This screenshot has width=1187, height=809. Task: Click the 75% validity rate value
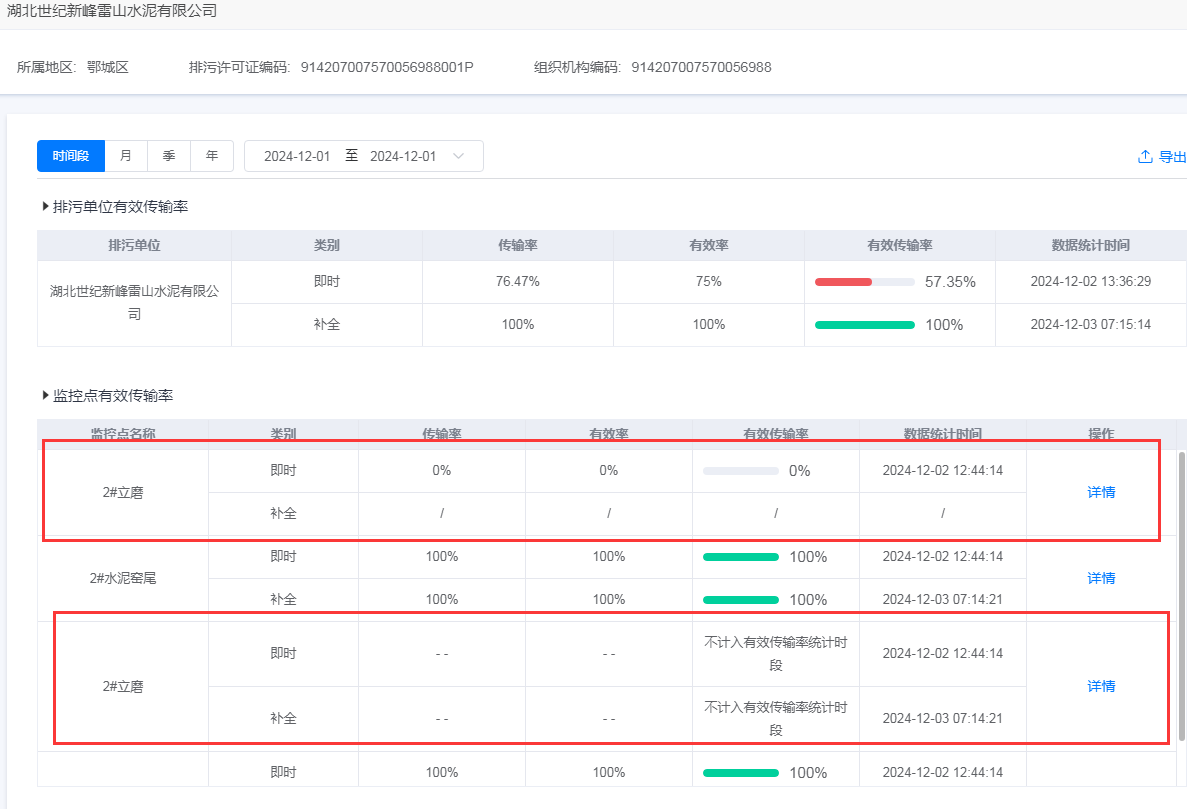(709, 282)
